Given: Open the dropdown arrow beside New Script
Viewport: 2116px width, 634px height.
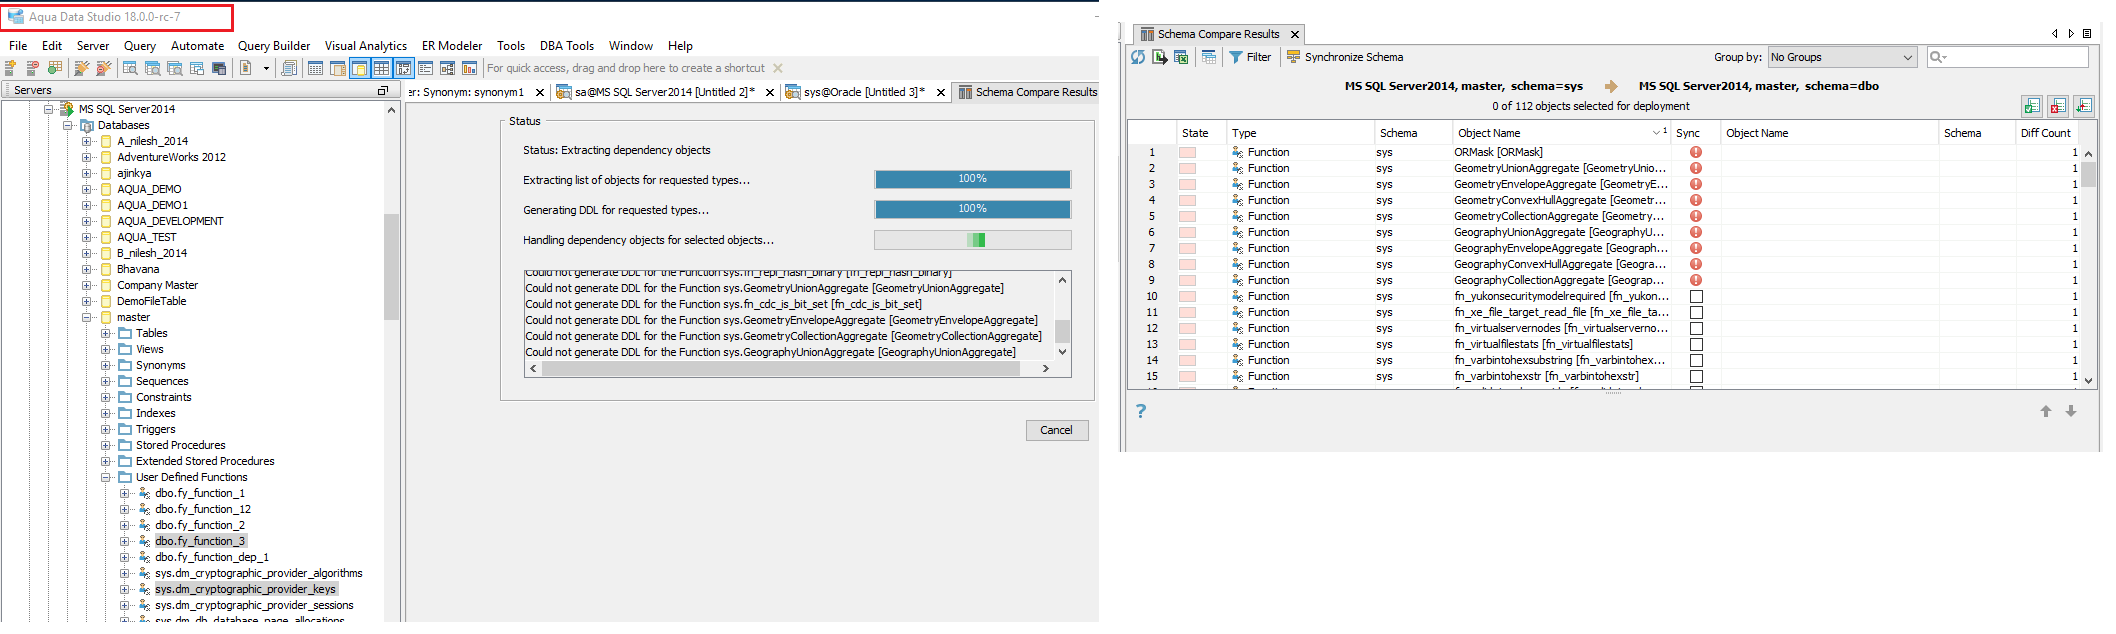Looking at the screenshot, I should point(266,68).
